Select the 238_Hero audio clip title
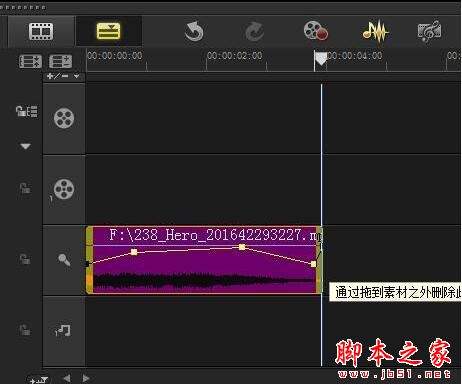The image size is (462, 385). point(215,235)
